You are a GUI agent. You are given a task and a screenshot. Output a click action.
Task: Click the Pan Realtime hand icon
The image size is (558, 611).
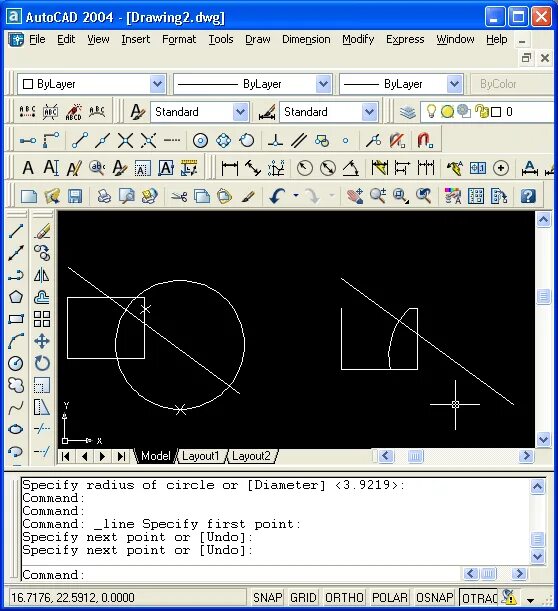355,196
